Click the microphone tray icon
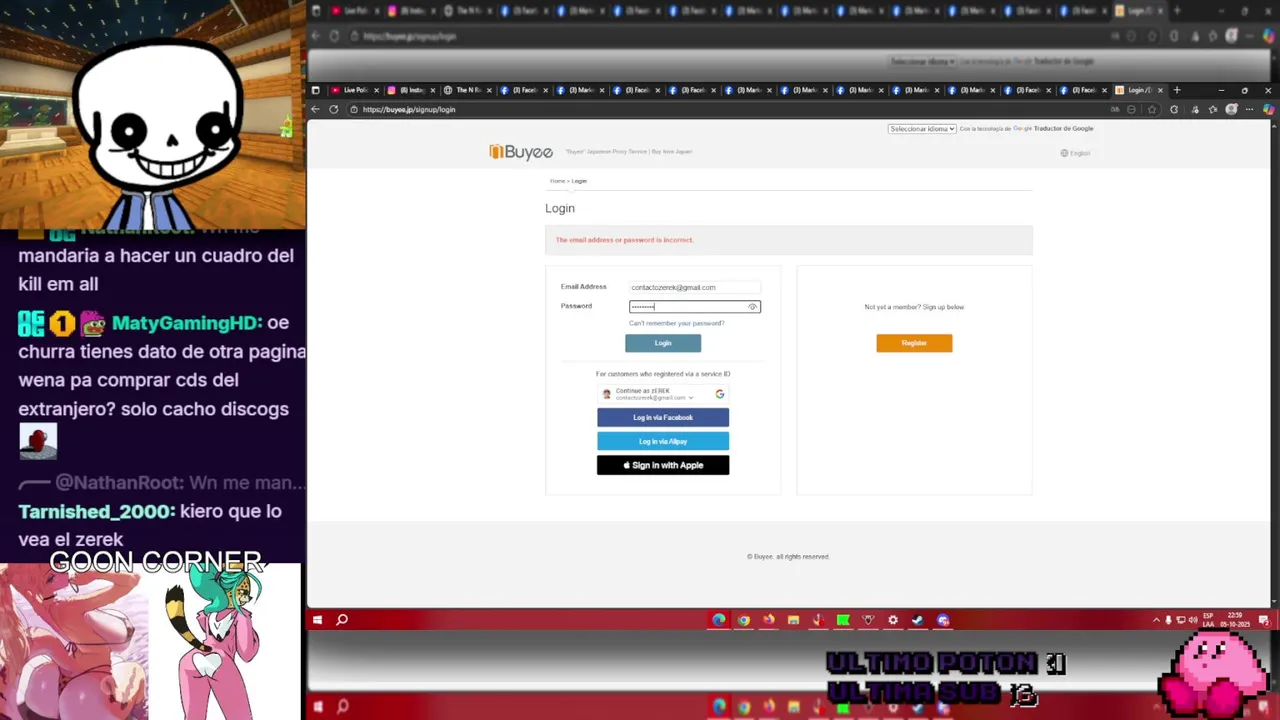 coord(1168,620)
